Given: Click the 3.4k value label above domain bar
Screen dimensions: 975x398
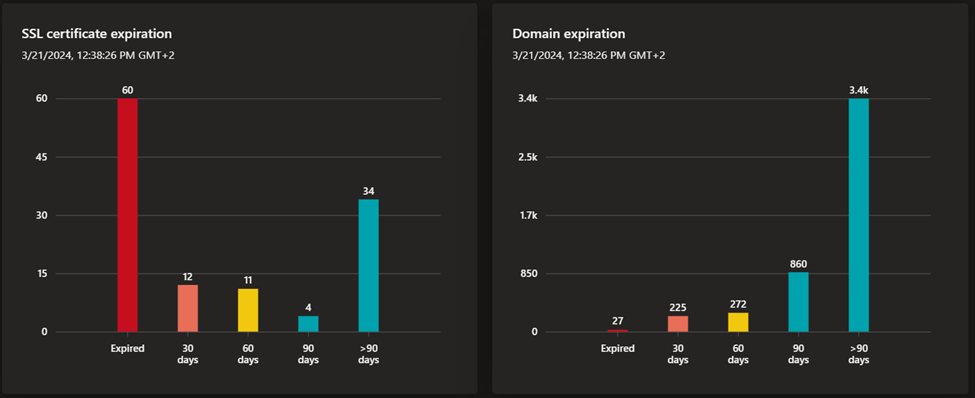Looking at the screenshot, I should tap(859, 90).
